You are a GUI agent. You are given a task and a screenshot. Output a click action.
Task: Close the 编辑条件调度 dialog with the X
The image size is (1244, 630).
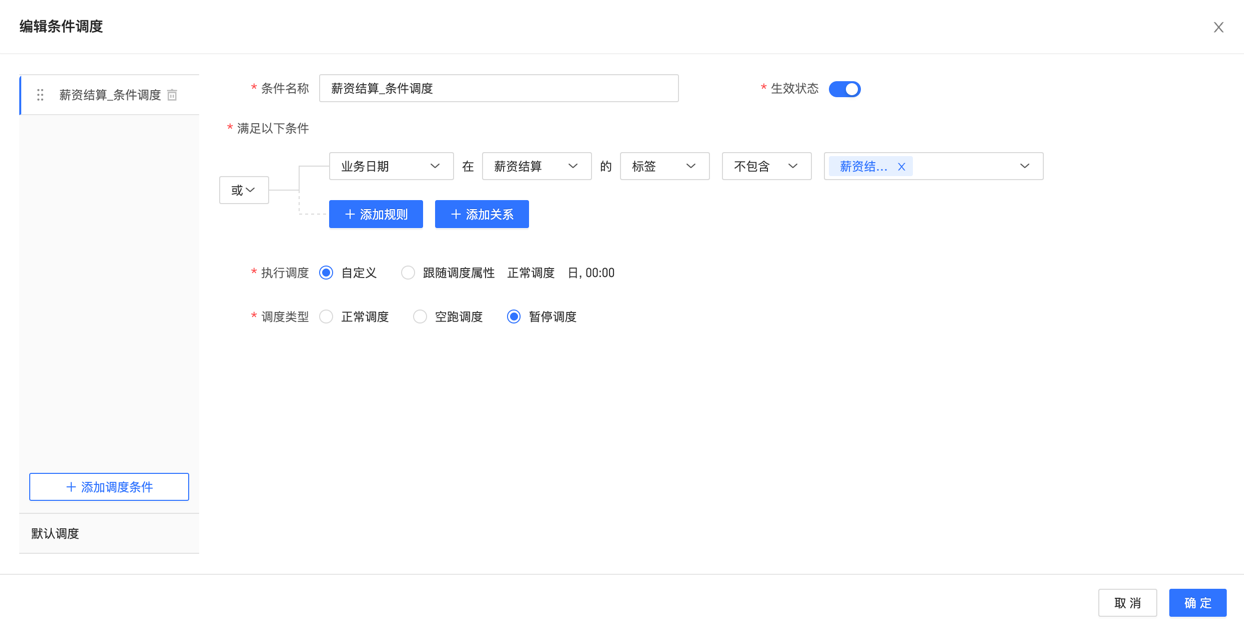coord(1218,27)
